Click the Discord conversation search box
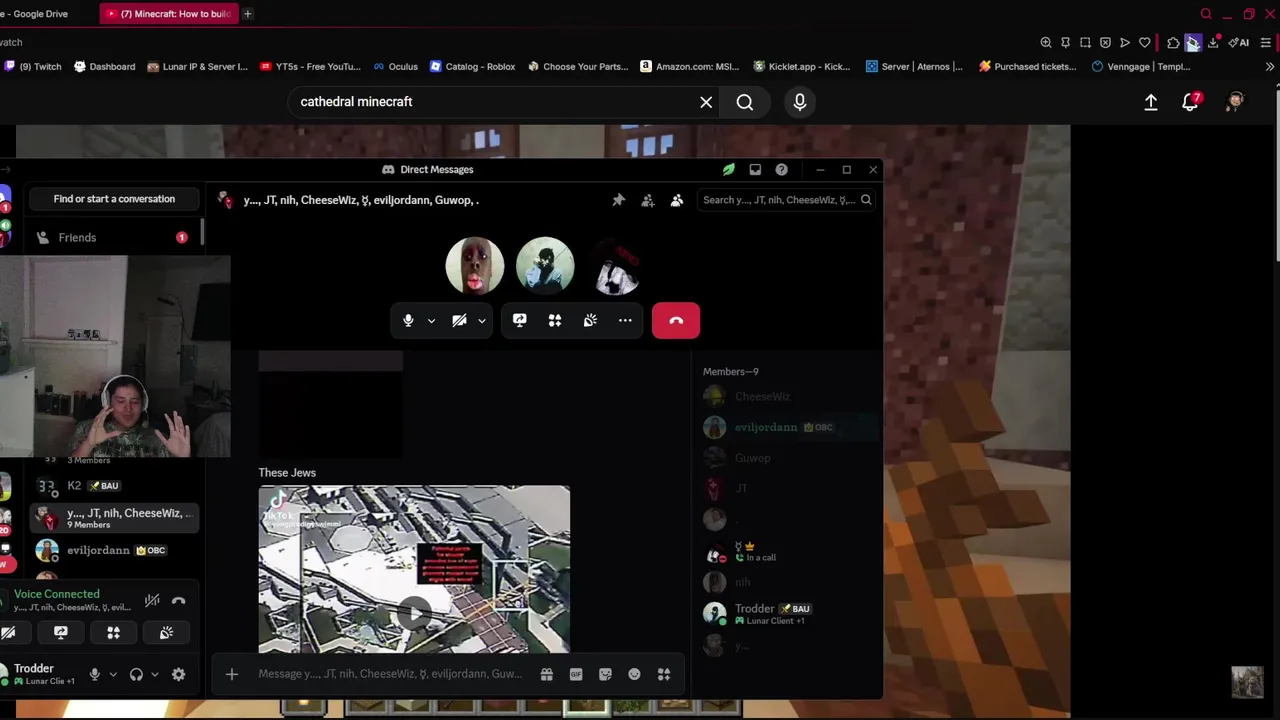1280x720 pixels. coord(786,200)
